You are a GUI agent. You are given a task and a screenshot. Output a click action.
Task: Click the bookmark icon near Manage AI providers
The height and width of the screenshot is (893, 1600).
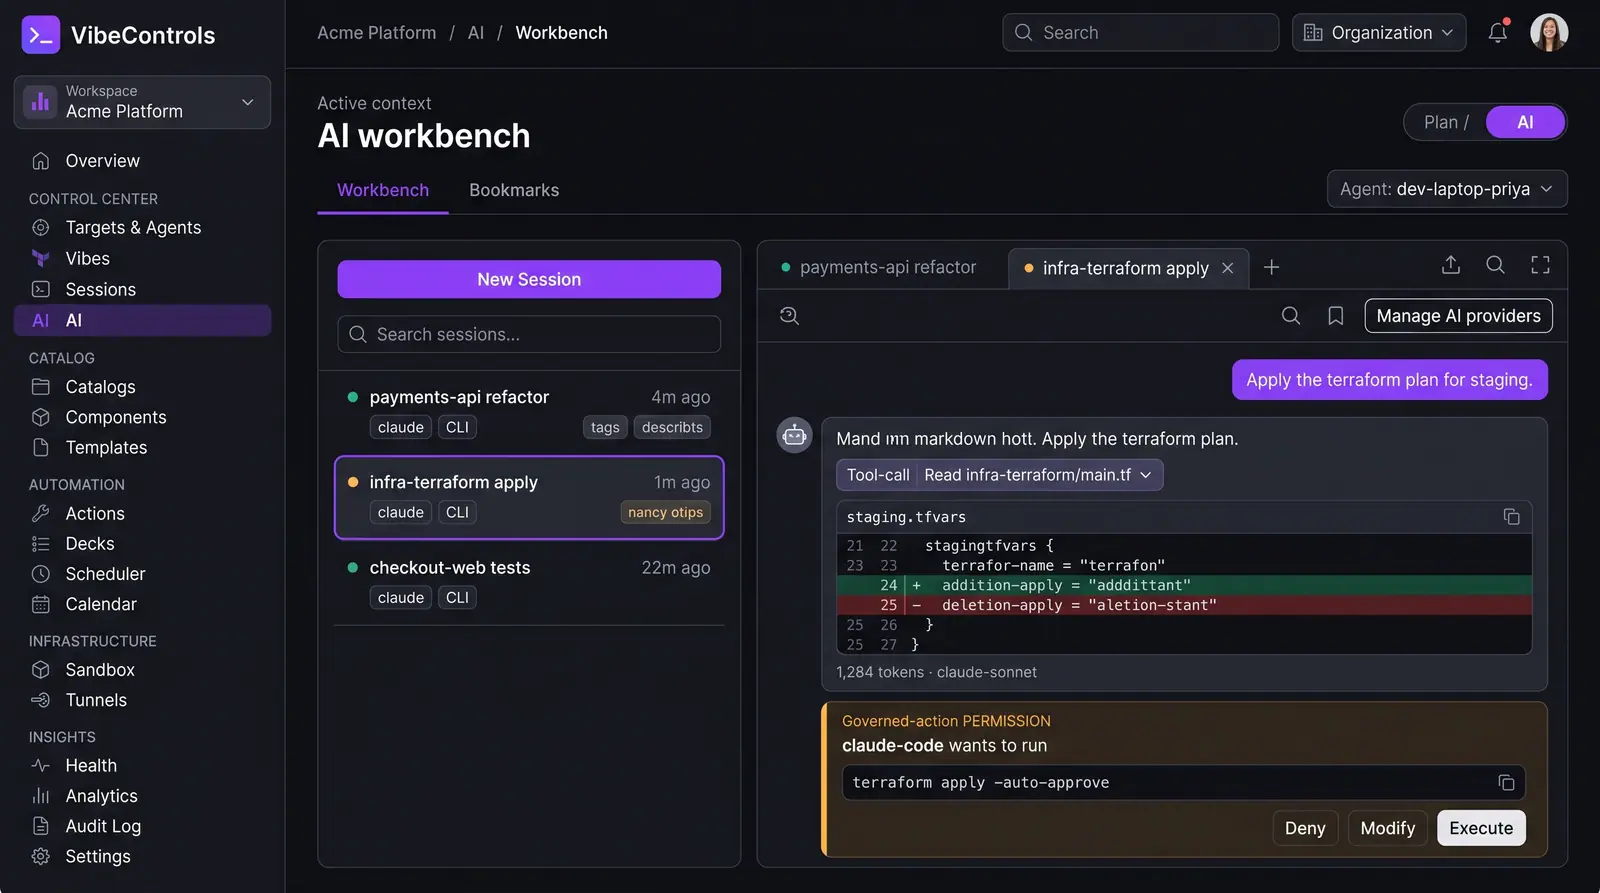[1335, 316]
